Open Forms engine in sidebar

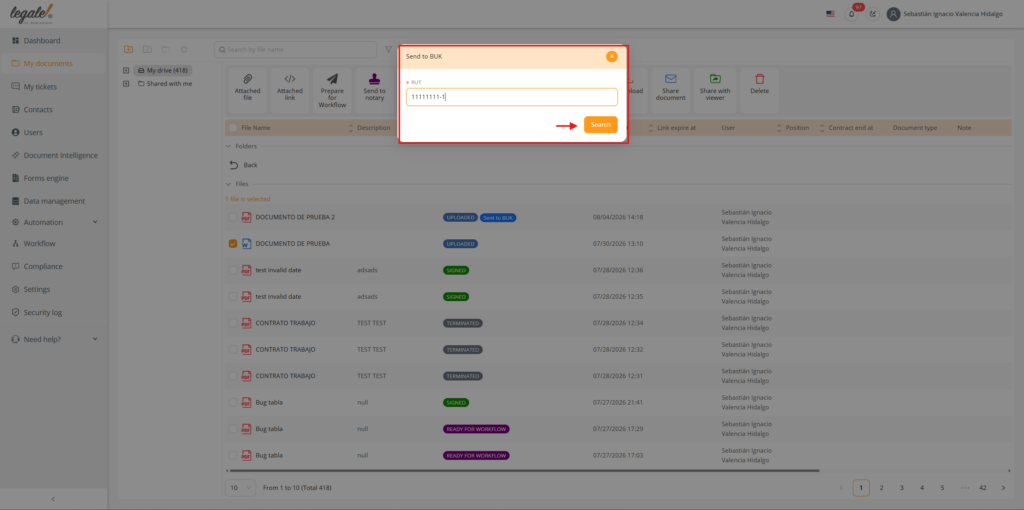point(46,178)
